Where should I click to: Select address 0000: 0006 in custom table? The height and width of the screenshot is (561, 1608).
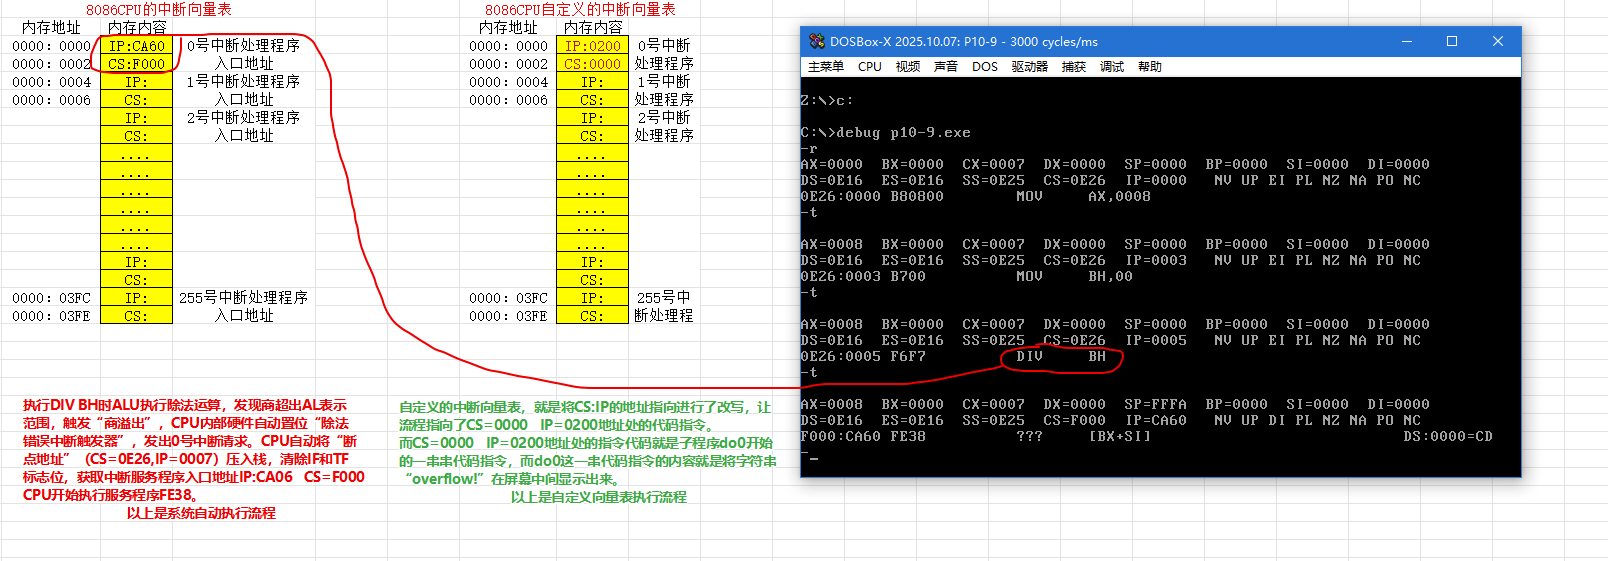[x=508, y=100]
